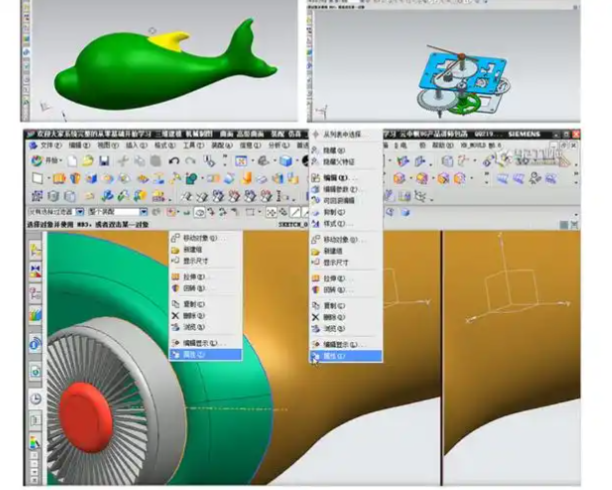The width and height of the screenshot is (612, 490).
Task: Expand the 开始 (Start) dropdown
Action: tap(50, 161)
